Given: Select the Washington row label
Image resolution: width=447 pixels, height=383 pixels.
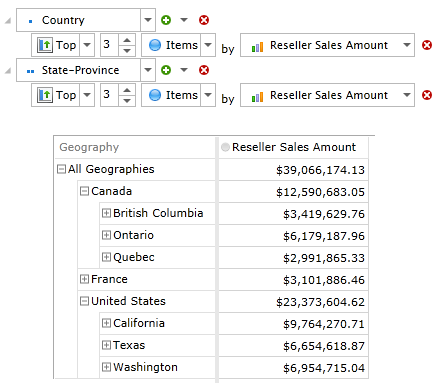Looking at the screenshot, I should 145,367.
